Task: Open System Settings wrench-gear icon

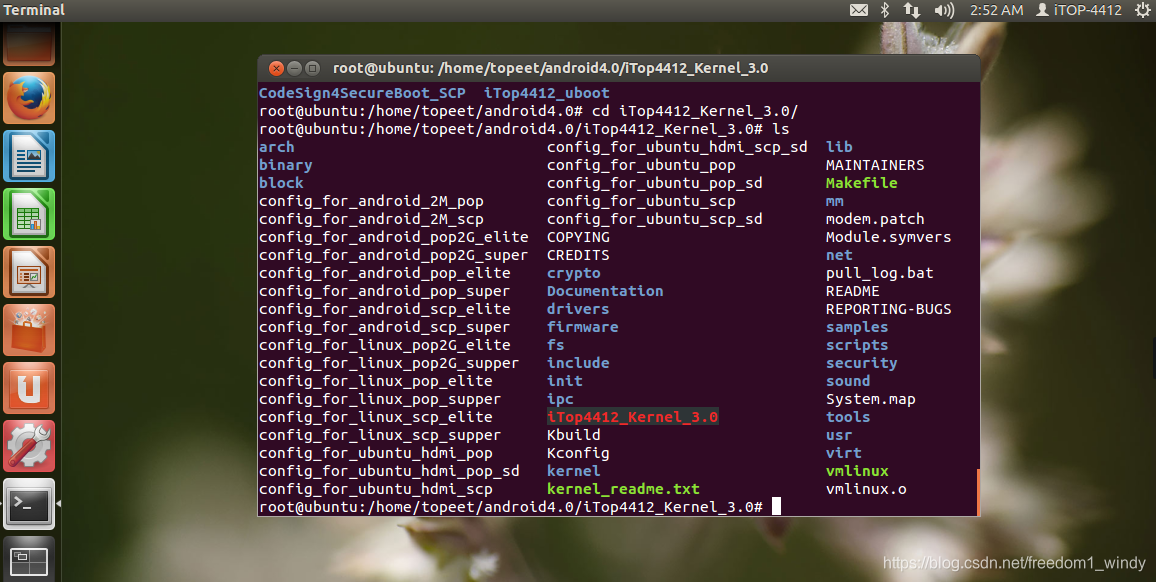Action: [x=29, y=446]
